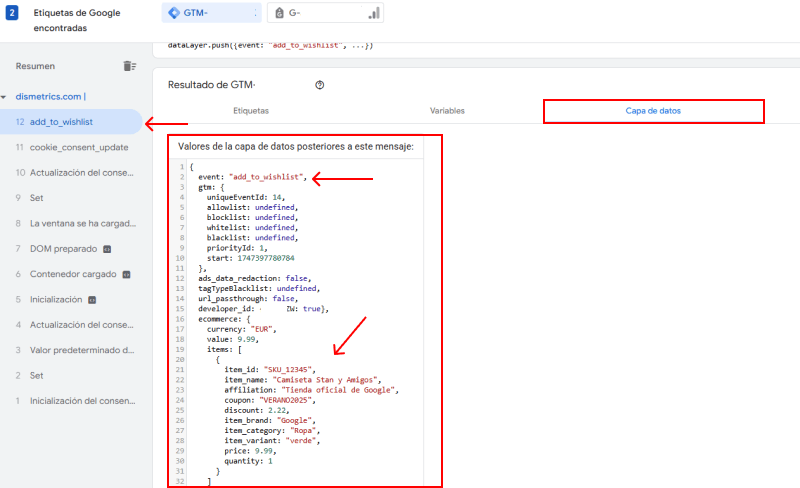
Task: Collapse the dismetrics.com event tree
Action: 4,97
